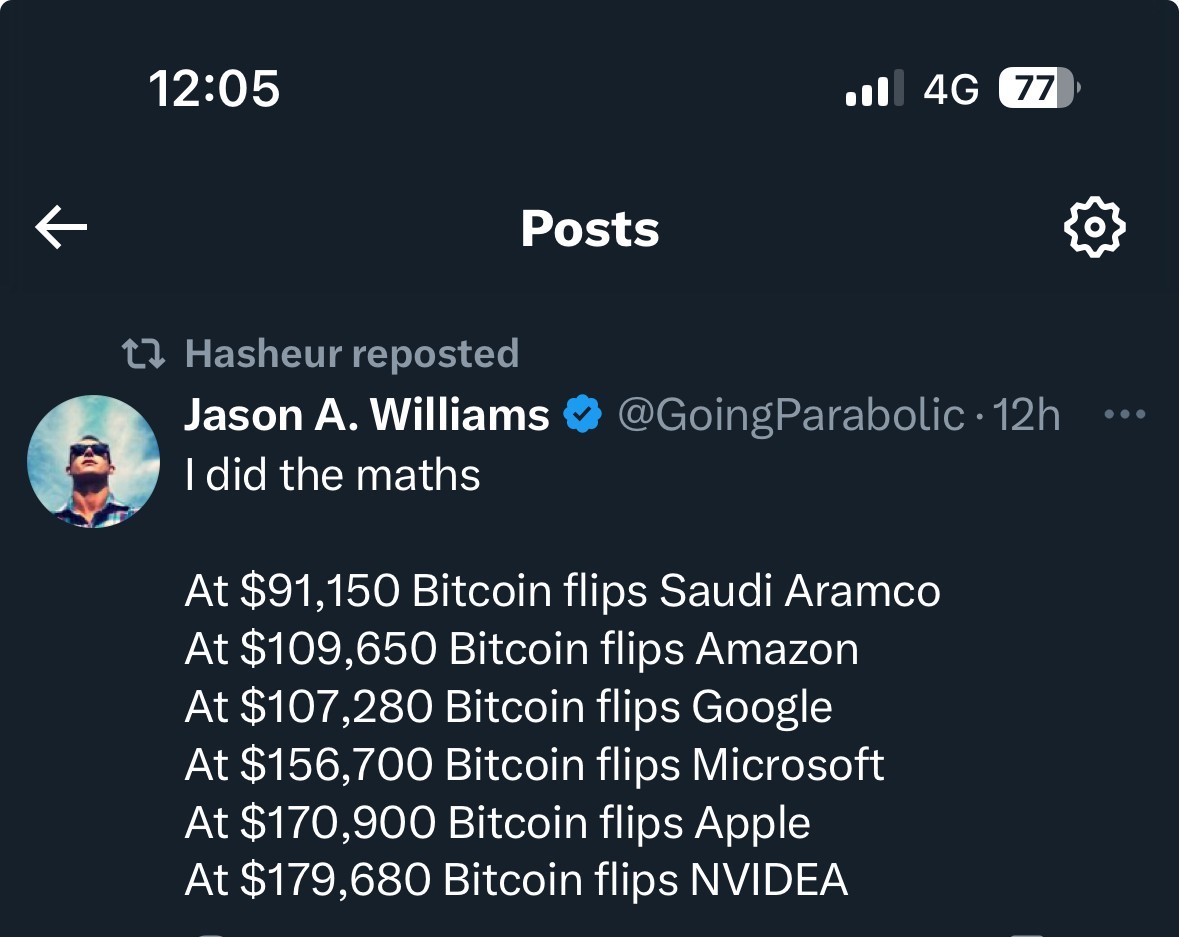Click the repost arrows icon
The height and width of the screenshot is (937, 1179).
pos(142,354)
